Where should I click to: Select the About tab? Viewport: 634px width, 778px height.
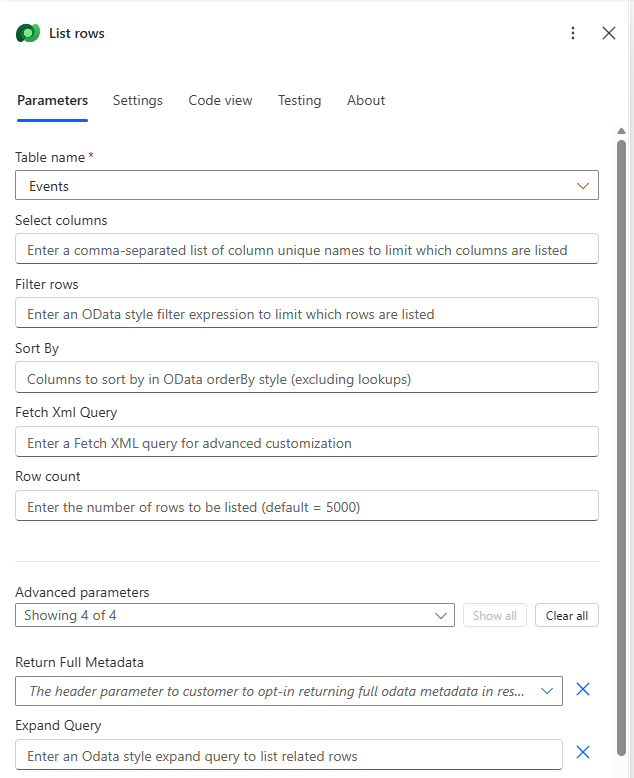coord(366,100)
